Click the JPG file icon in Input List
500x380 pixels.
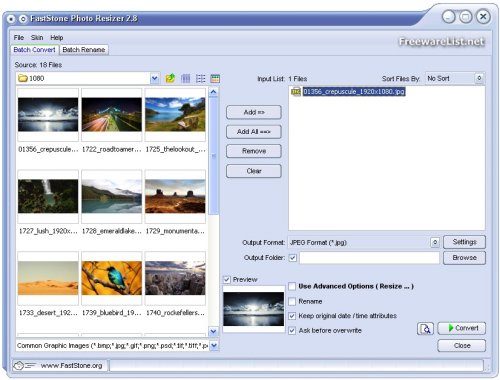pyautogui.click(x=296, y=91)
